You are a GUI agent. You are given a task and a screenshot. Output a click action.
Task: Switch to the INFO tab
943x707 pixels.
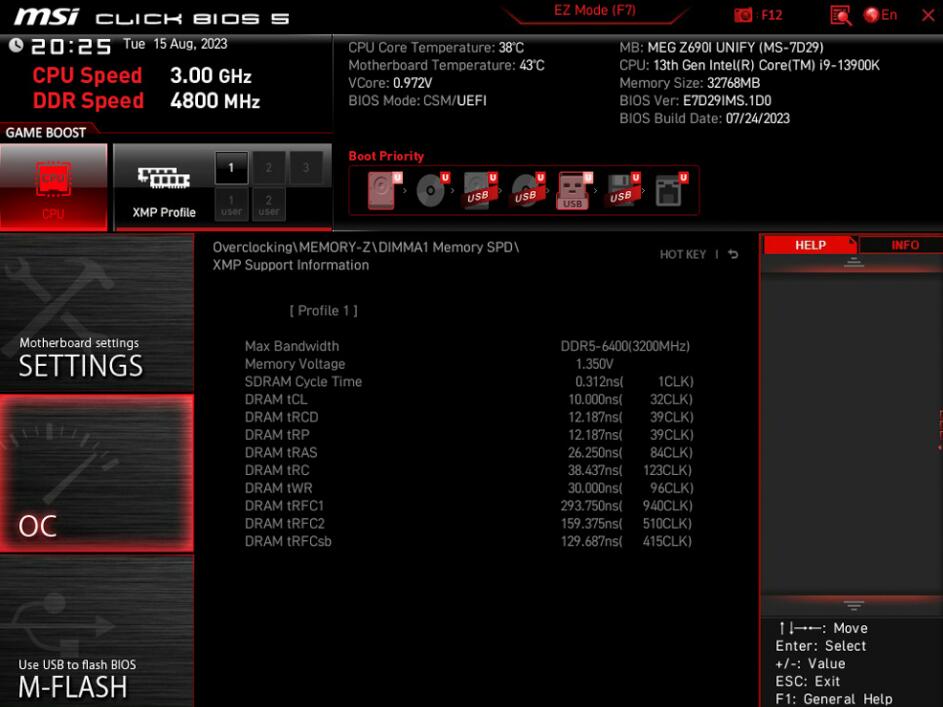pyautogui.click(x=906, y=244)
